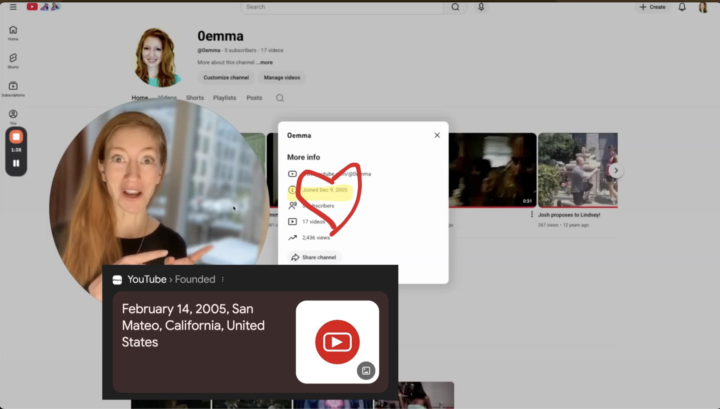Click inside the Search input field

pos(340,7)
